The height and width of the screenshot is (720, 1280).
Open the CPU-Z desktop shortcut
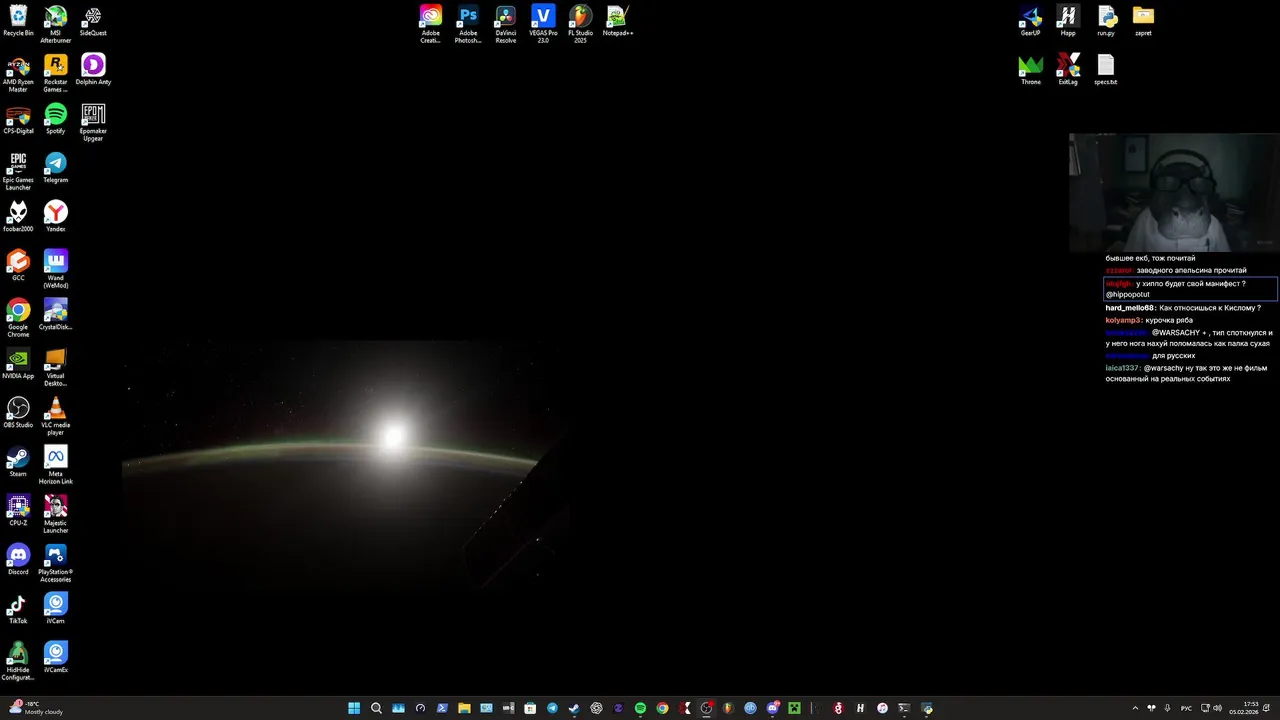[x=18, y=511]
